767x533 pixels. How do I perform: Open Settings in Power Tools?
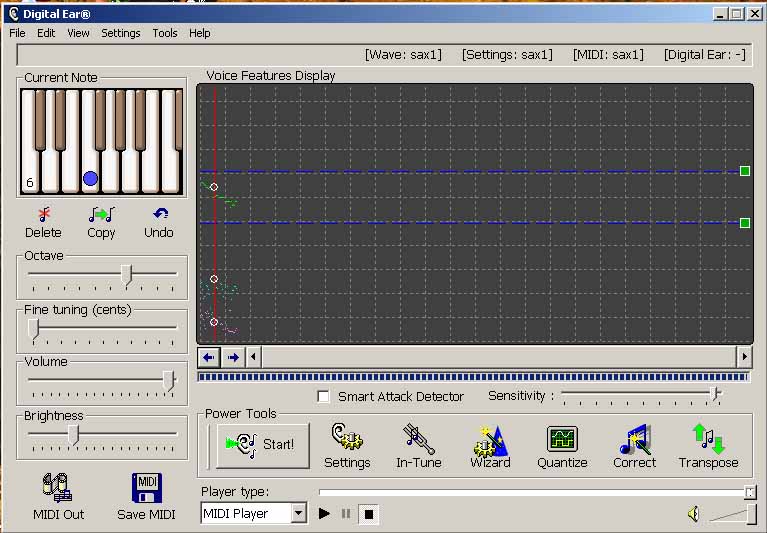pos(347,439)
